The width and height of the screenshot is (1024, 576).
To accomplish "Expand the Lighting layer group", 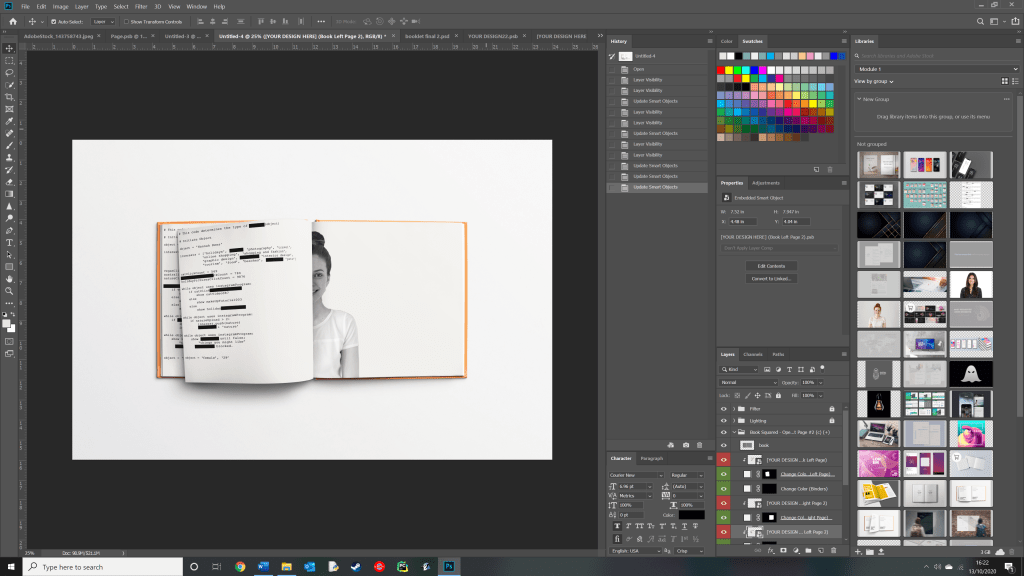I will 734,420.
